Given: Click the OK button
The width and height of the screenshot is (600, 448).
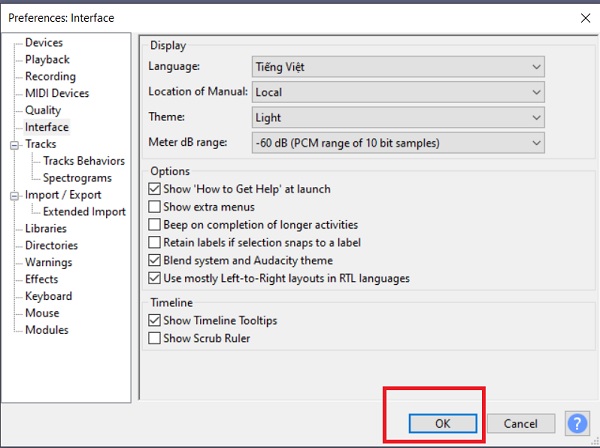Looking at the screenshot, I should click(x=443, y=424).
